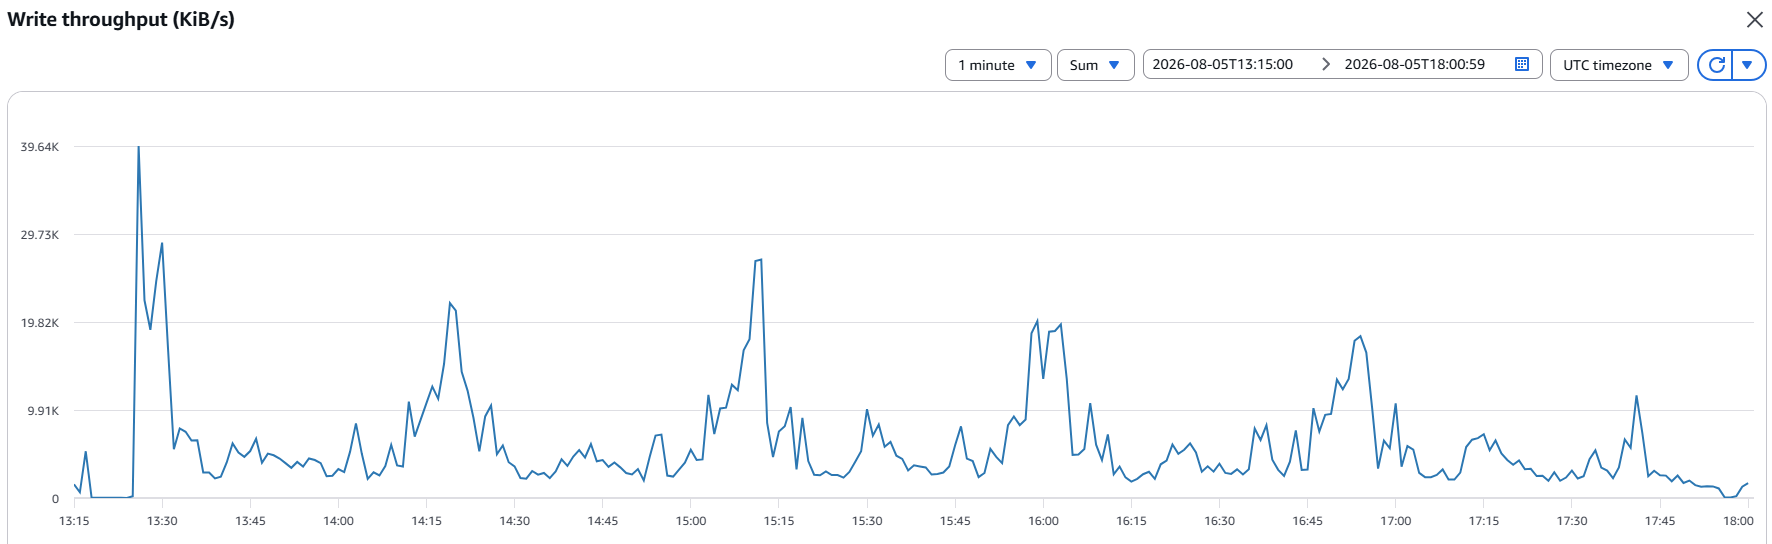This screenshot has width=1772, height=544.
Task: Click the data peak near 16:00
Action: (x=1037, y=321)
